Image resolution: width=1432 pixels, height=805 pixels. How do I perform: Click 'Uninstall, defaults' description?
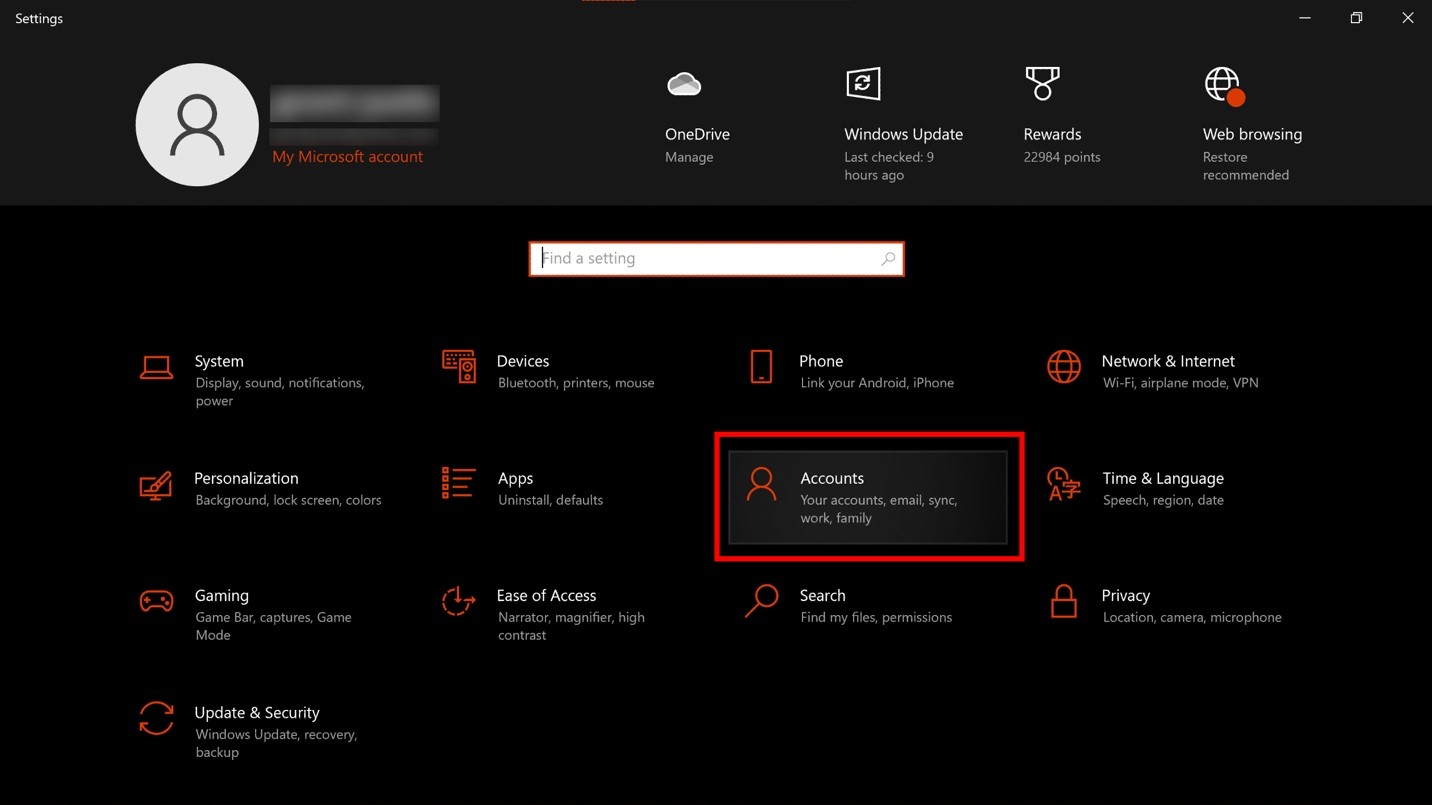[x=550, y=500]
